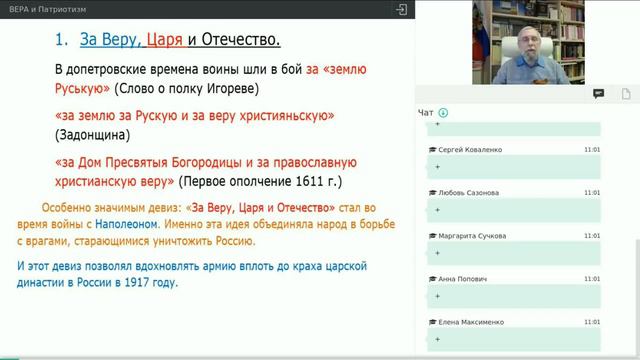Click Елена Максименко's '+' message bubble
The height and width of the screenshot is (360, 640).
(x=513, y=340)
